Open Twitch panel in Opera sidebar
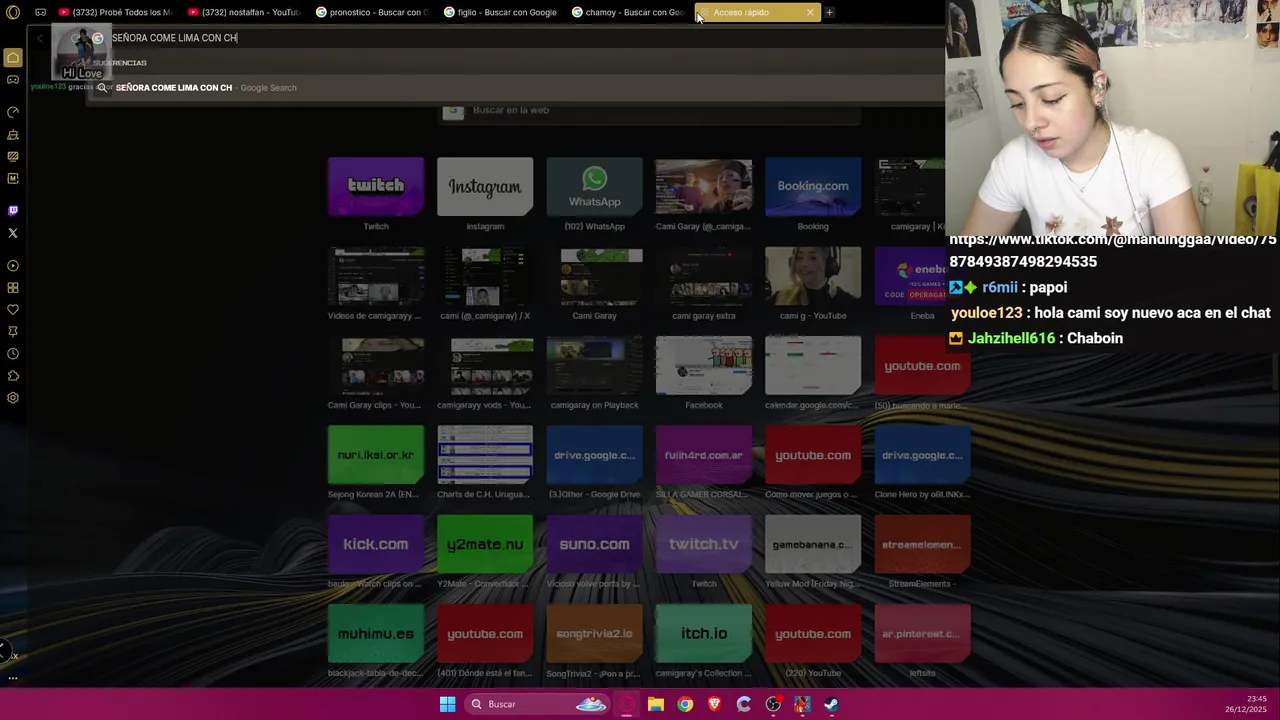Image resolution: width=1280 pixels, height=720 pixels. pyautogui.click(x=13, y=211)
